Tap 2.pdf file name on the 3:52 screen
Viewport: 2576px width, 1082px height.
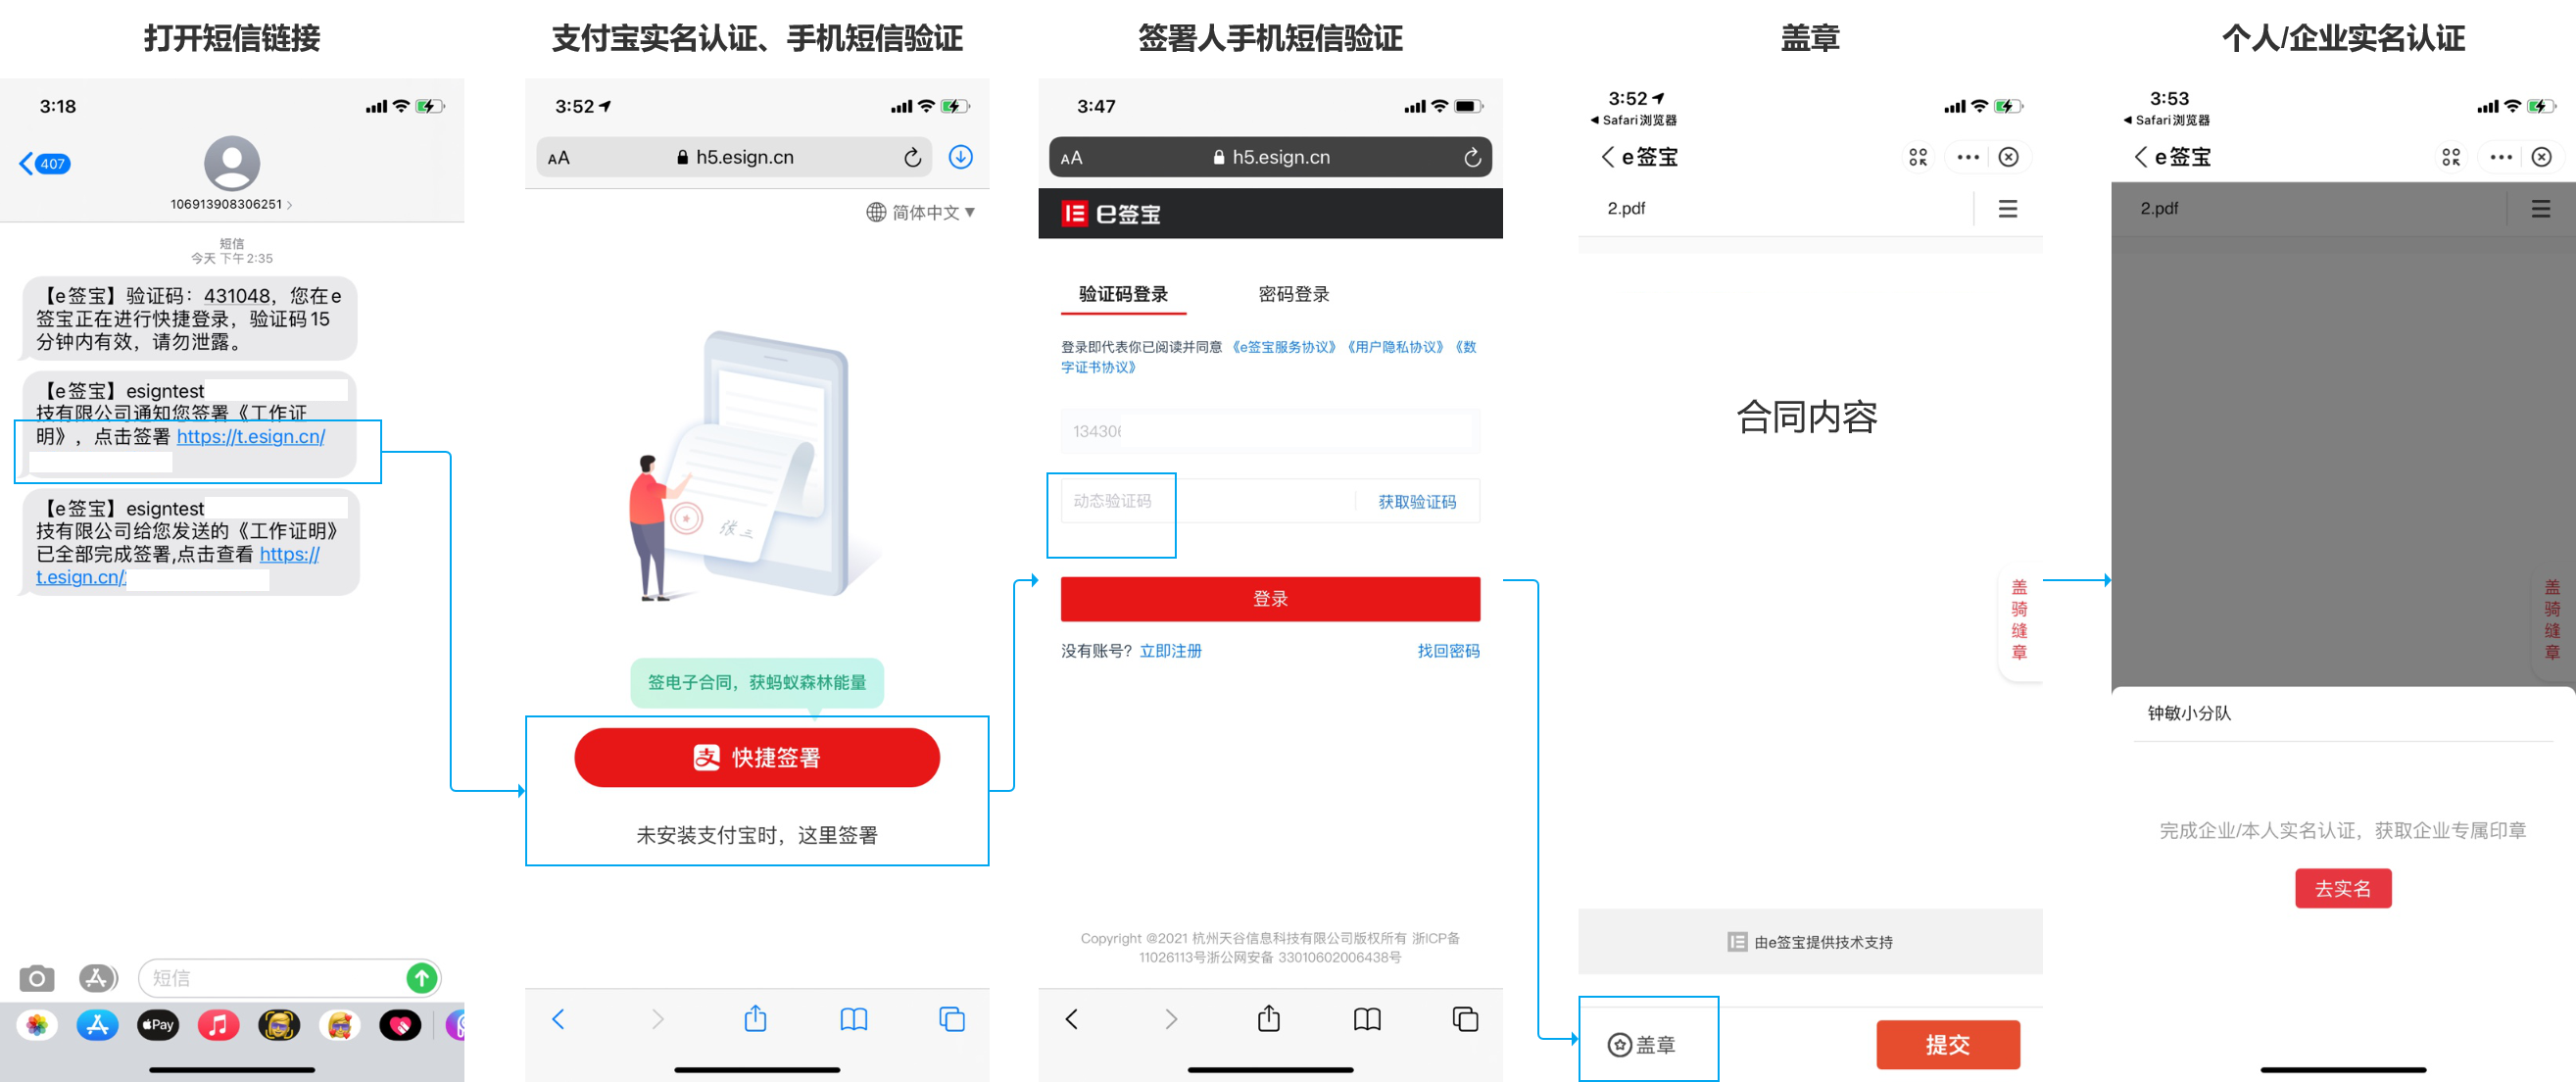[1626, 208]
